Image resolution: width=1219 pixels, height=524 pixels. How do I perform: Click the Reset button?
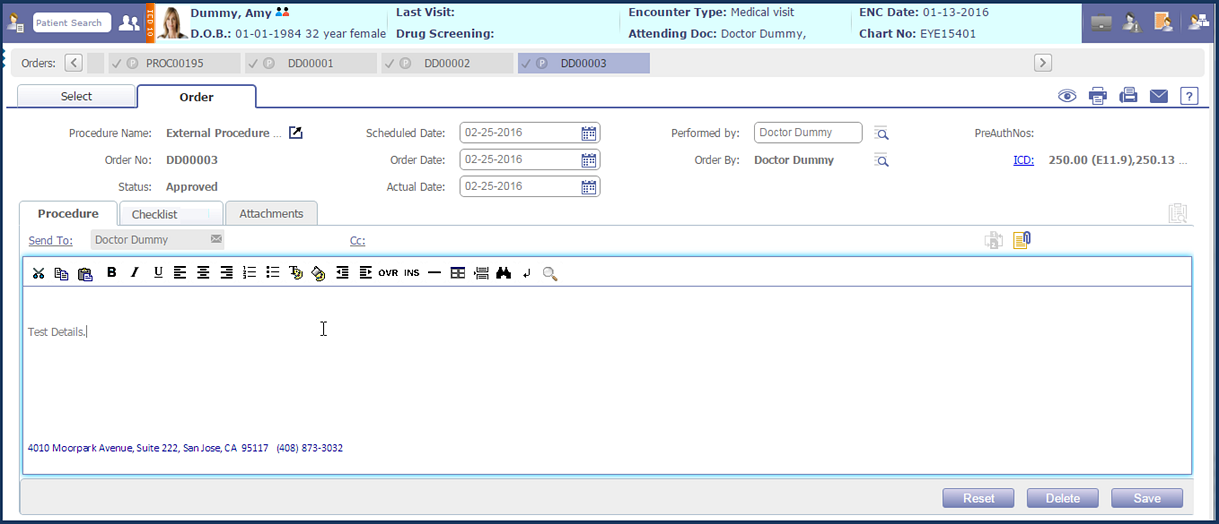tap(978, 498)
